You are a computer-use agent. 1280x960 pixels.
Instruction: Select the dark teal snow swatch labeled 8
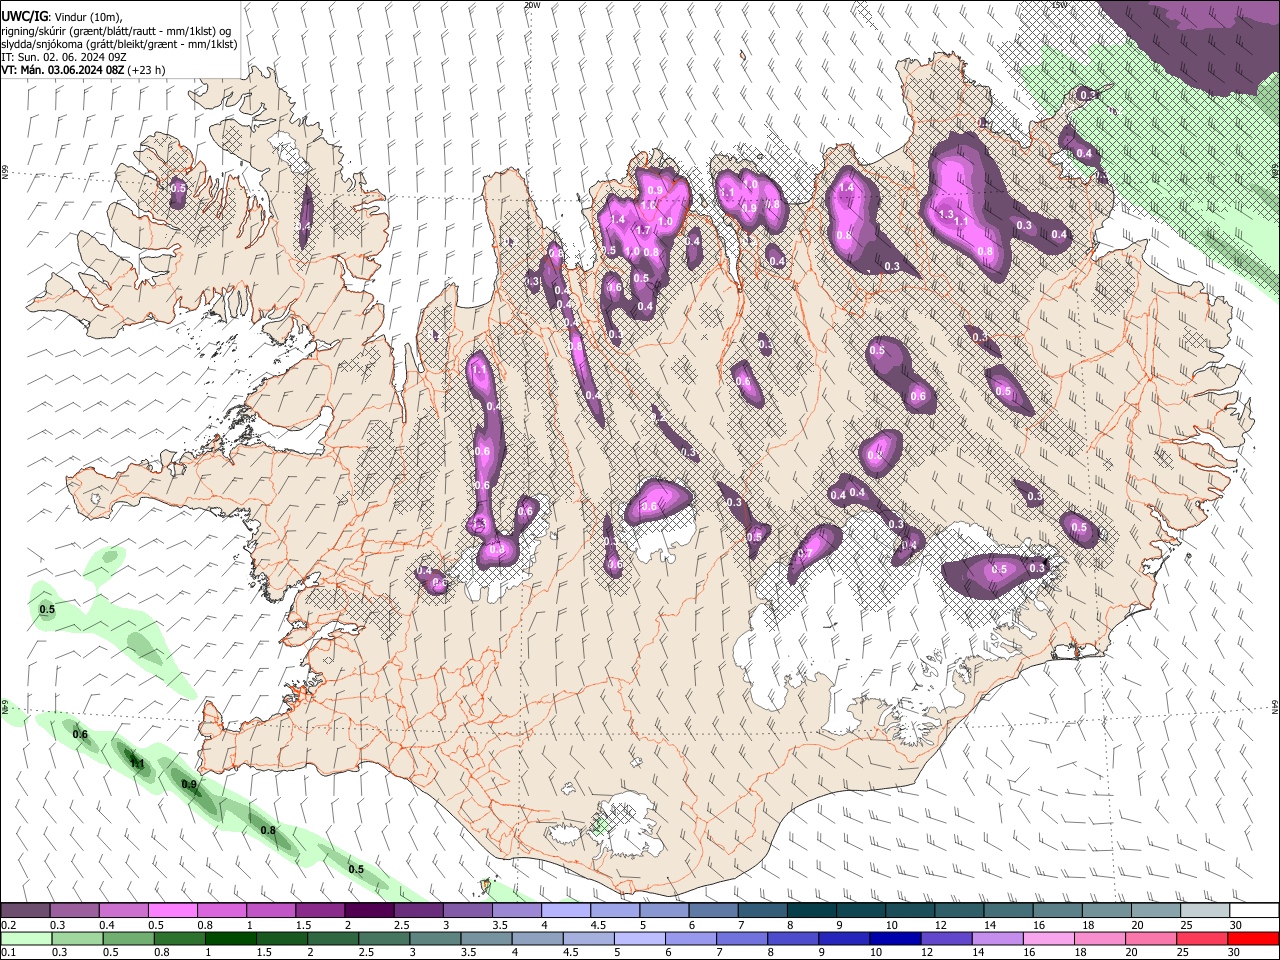coord(811,911)
